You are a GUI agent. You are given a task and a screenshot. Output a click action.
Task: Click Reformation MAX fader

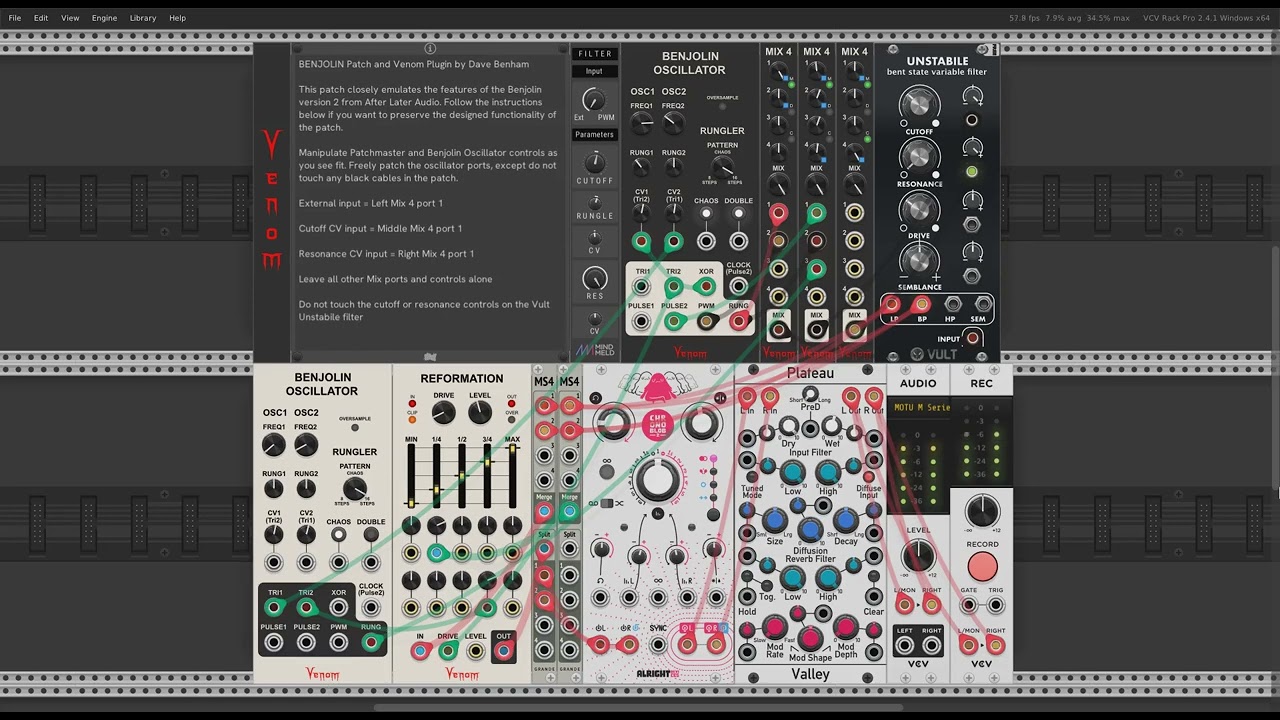(512, 477)
